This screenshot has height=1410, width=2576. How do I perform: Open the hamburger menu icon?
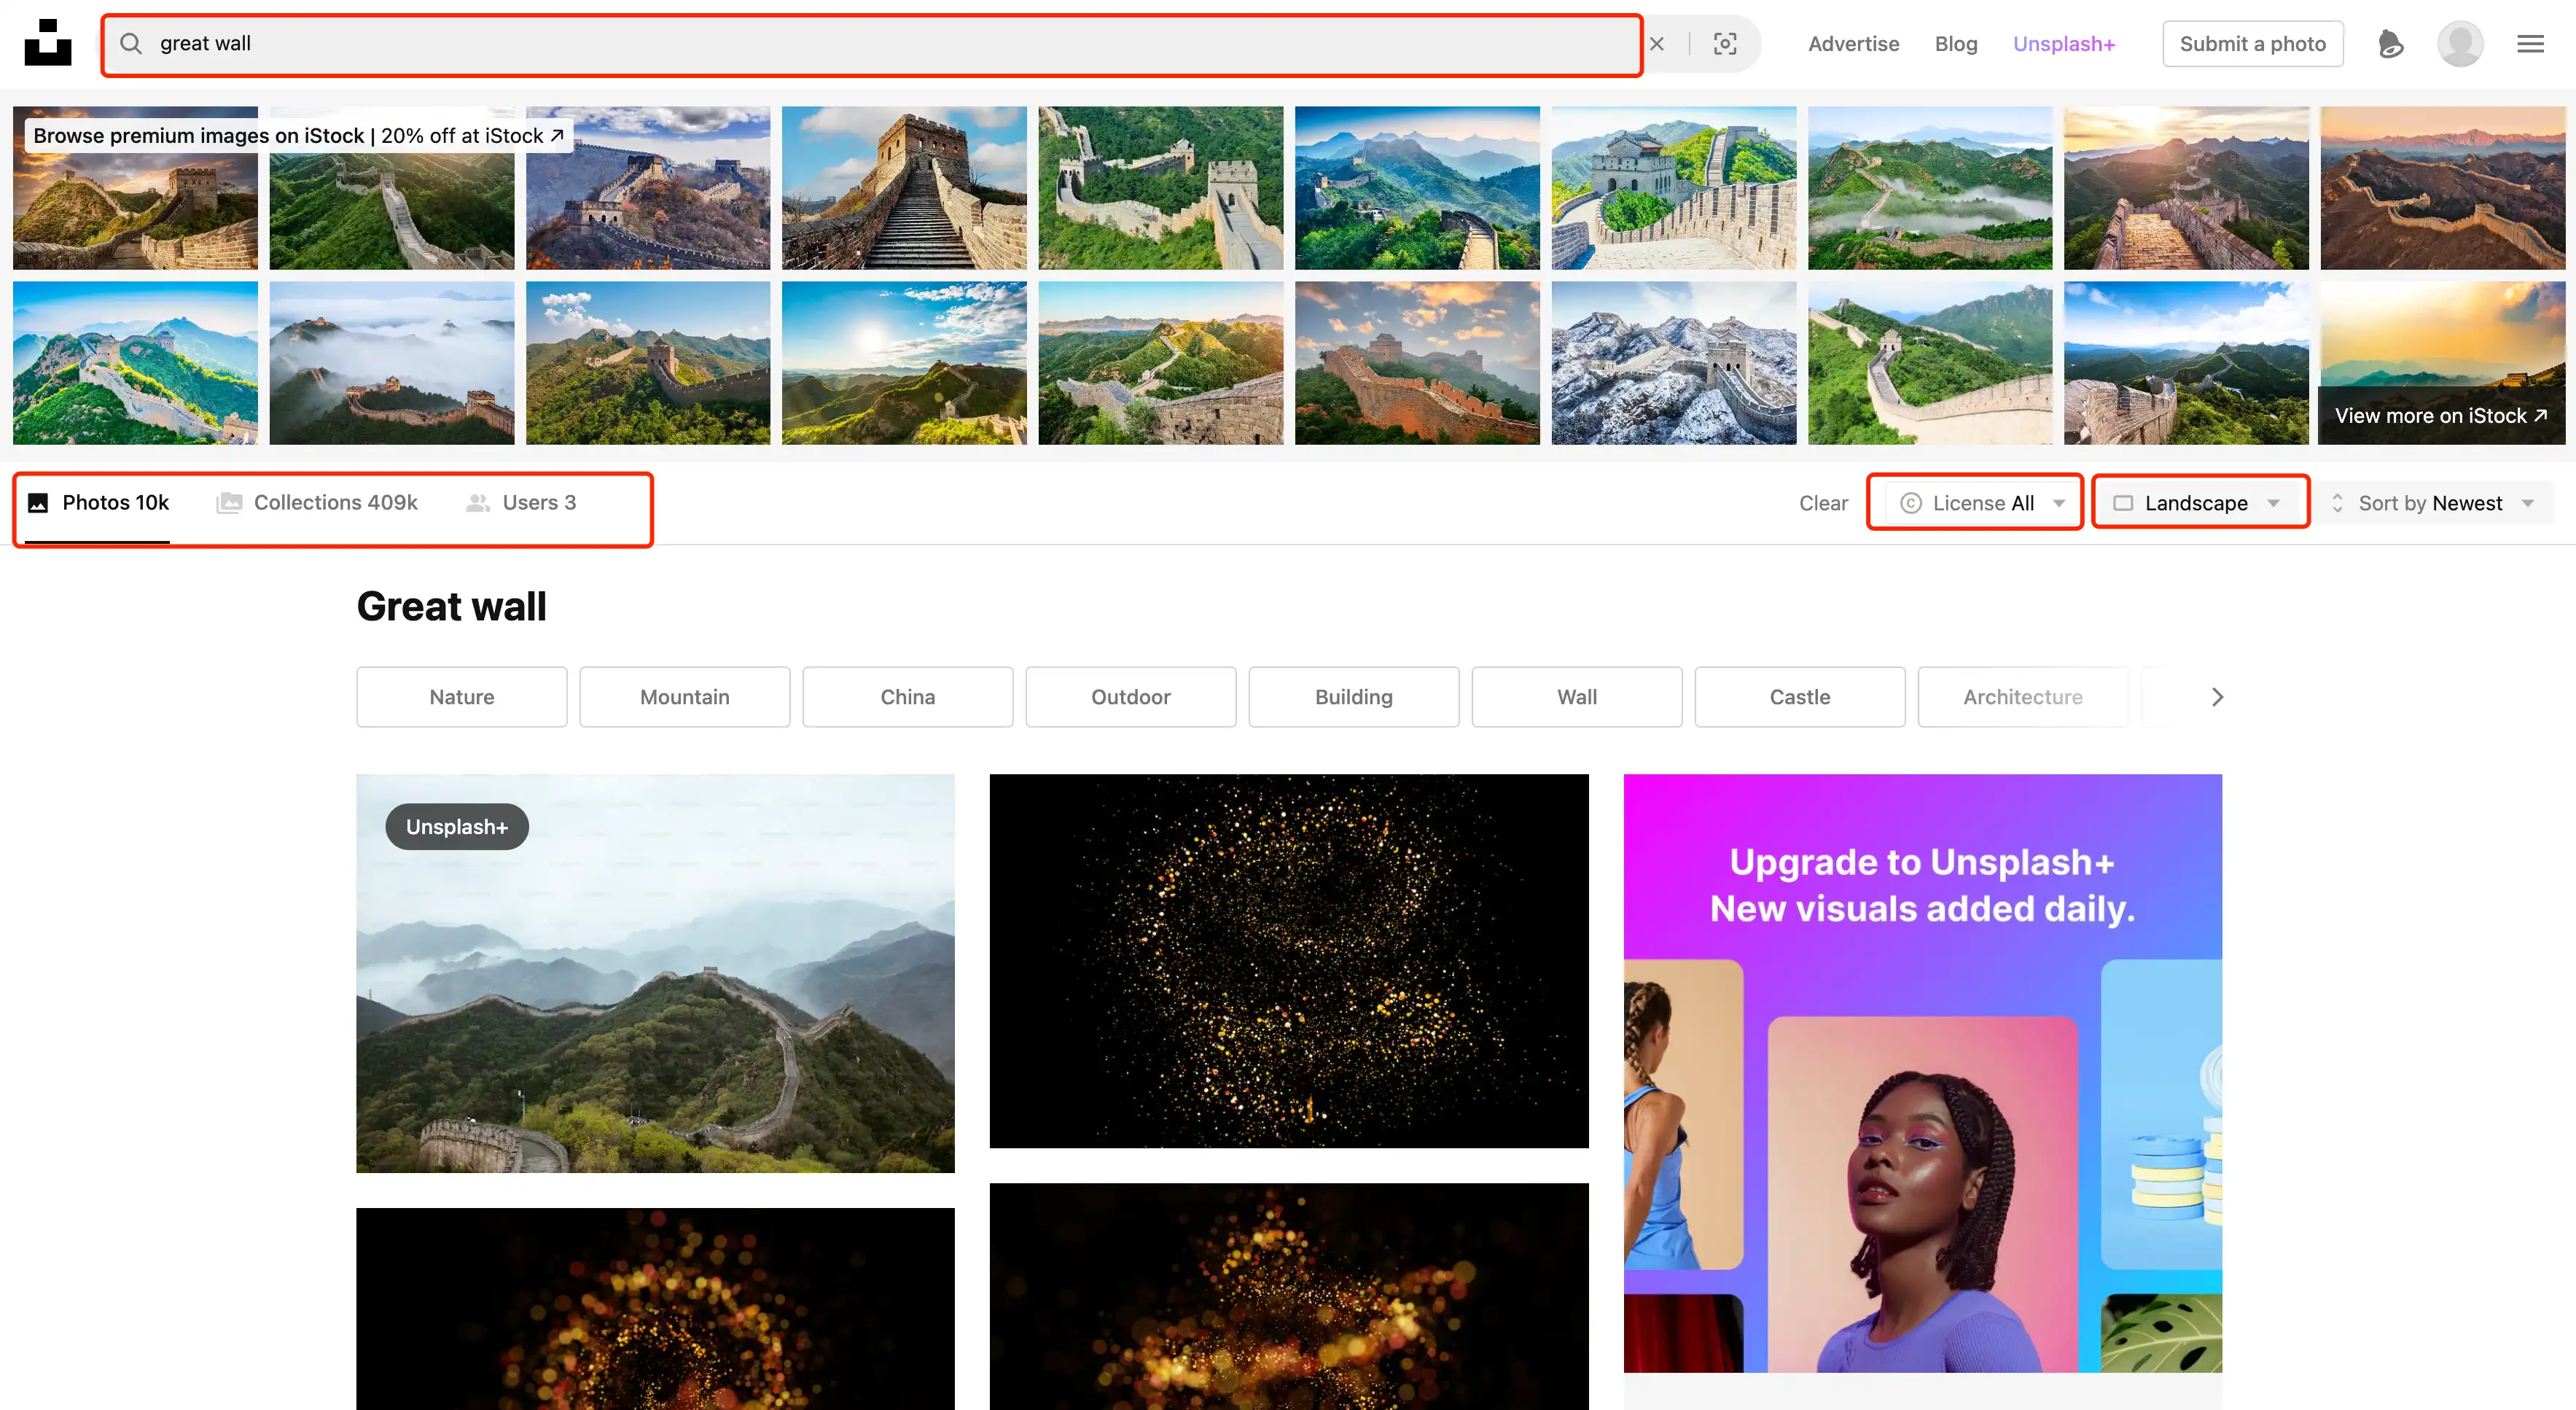point(2530,44)
